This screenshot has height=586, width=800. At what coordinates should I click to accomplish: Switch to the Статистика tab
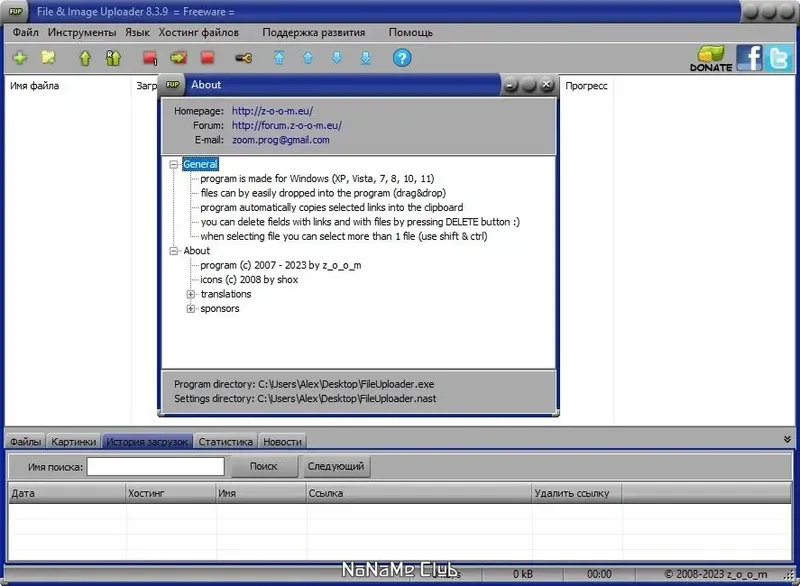[226, 442]
